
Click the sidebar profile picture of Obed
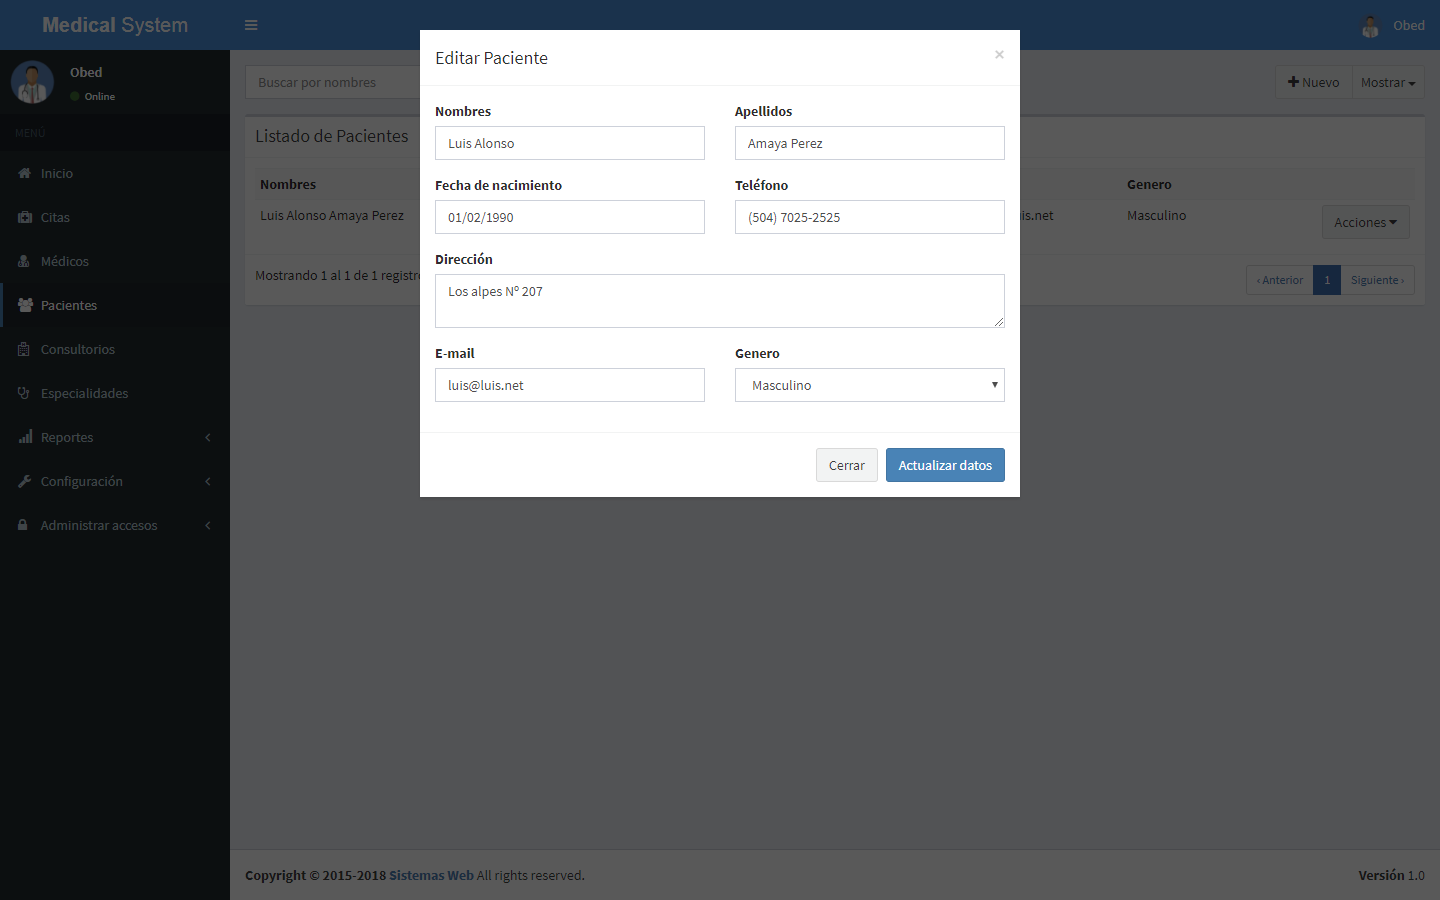(32, 82)
